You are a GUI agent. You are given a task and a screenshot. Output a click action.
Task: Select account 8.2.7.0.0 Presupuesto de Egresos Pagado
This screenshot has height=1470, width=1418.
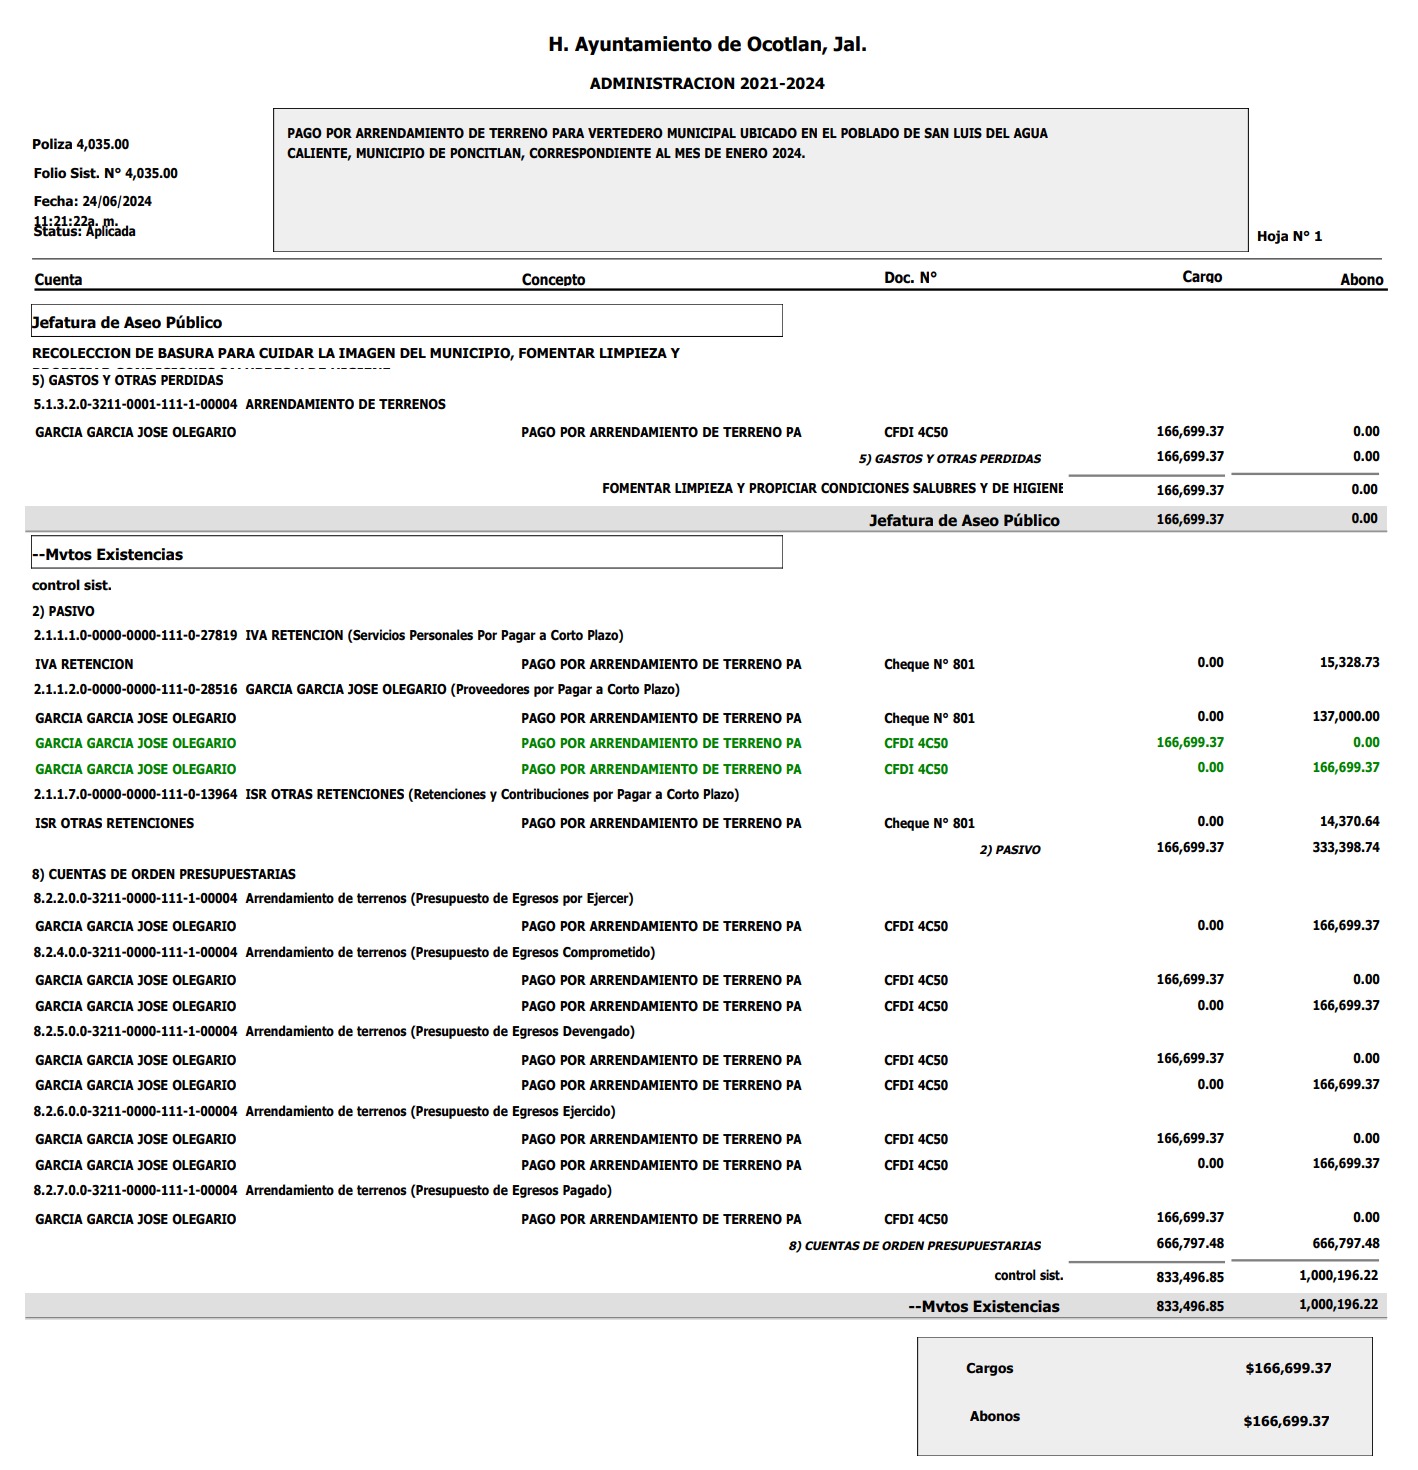[322, 1191]
